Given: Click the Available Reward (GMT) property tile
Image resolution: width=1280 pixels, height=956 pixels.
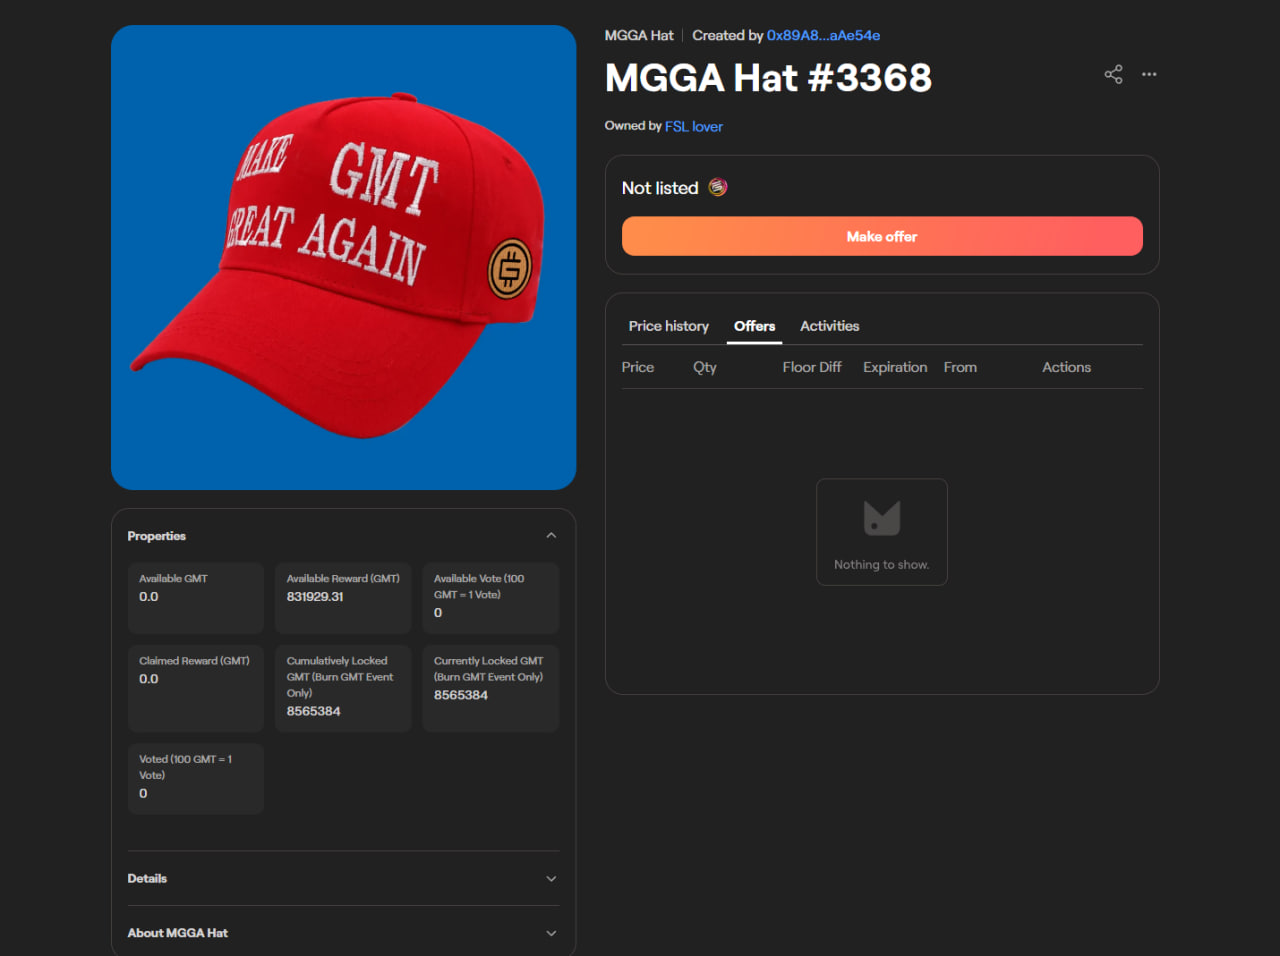Looking at the screenshot, I should 343,598.
